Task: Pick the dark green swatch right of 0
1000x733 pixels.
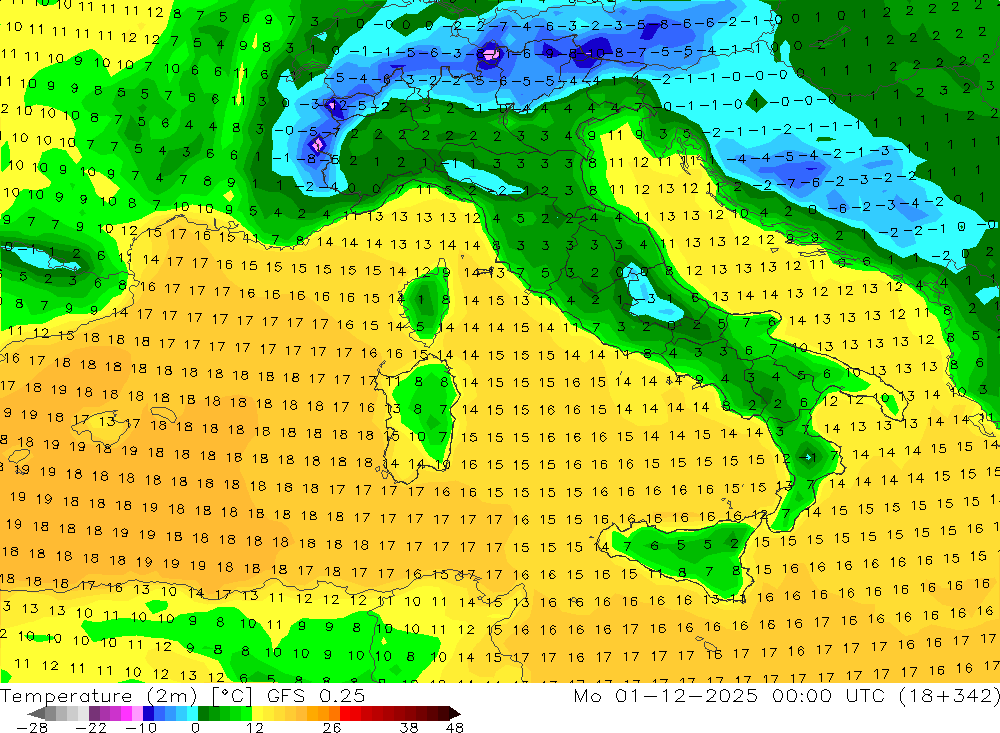Action: point(203,713)
